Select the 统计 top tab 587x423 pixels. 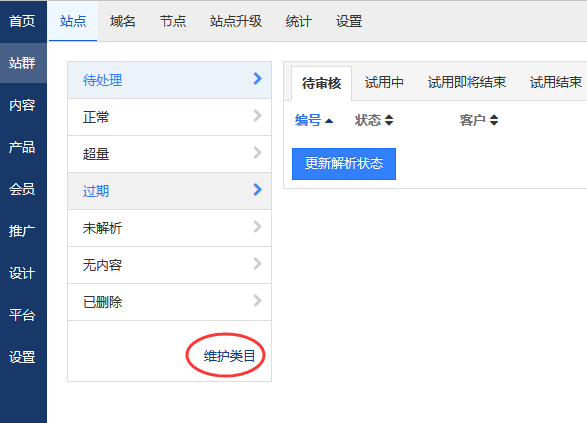pyautogui.click(x=298, y=21)
